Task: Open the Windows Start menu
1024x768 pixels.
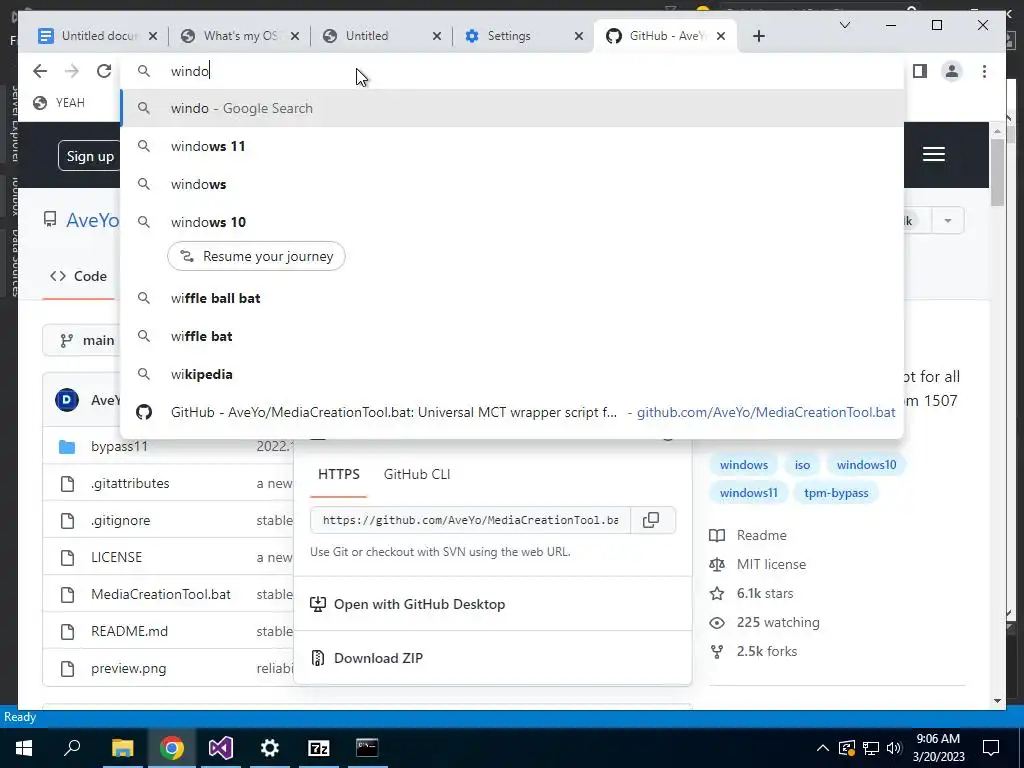Action: pyautogui.click(x=24, y=748)
